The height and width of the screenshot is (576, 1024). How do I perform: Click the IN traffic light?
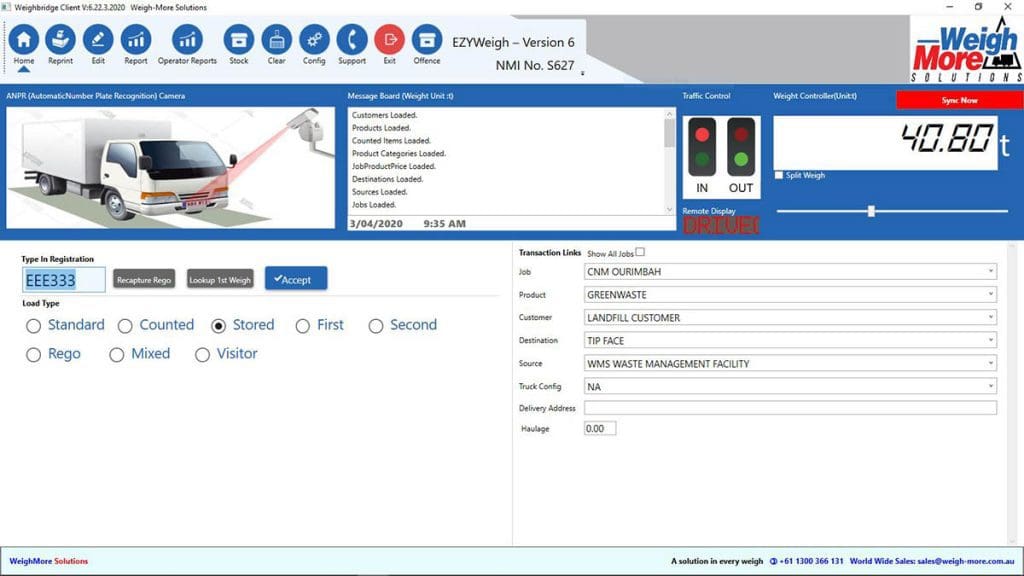pos(702,147)
